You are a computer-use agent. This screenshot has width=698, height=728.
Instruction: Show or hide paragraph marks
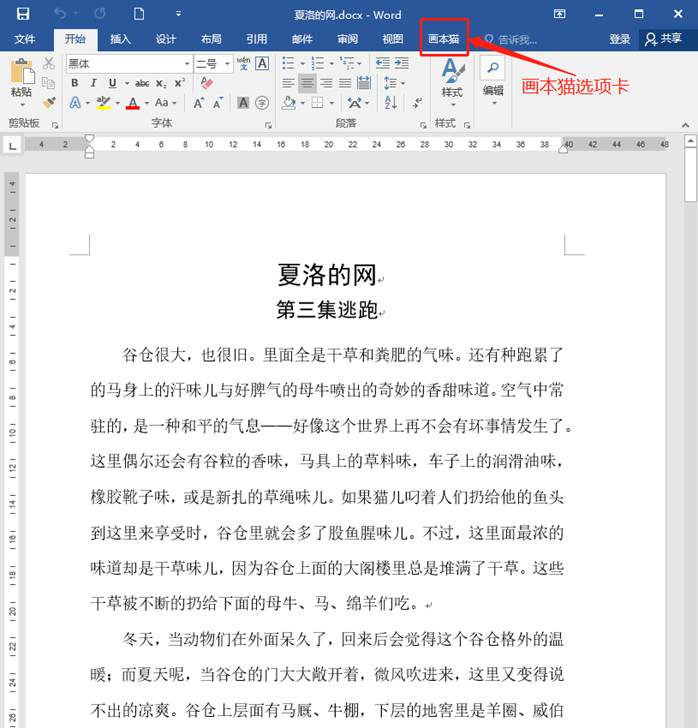click(417, 103)
